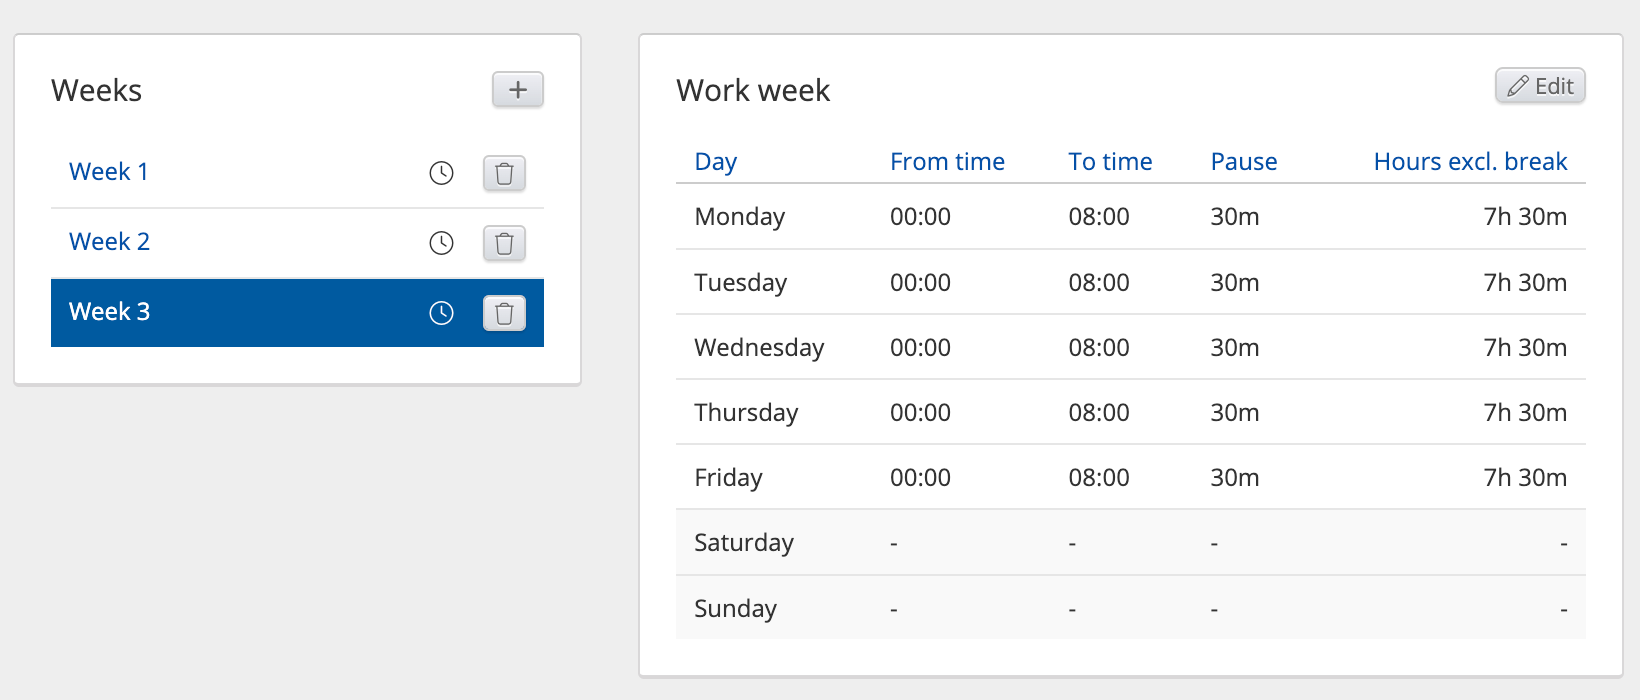Click the clock icon for Week 3

pos(441,313)
